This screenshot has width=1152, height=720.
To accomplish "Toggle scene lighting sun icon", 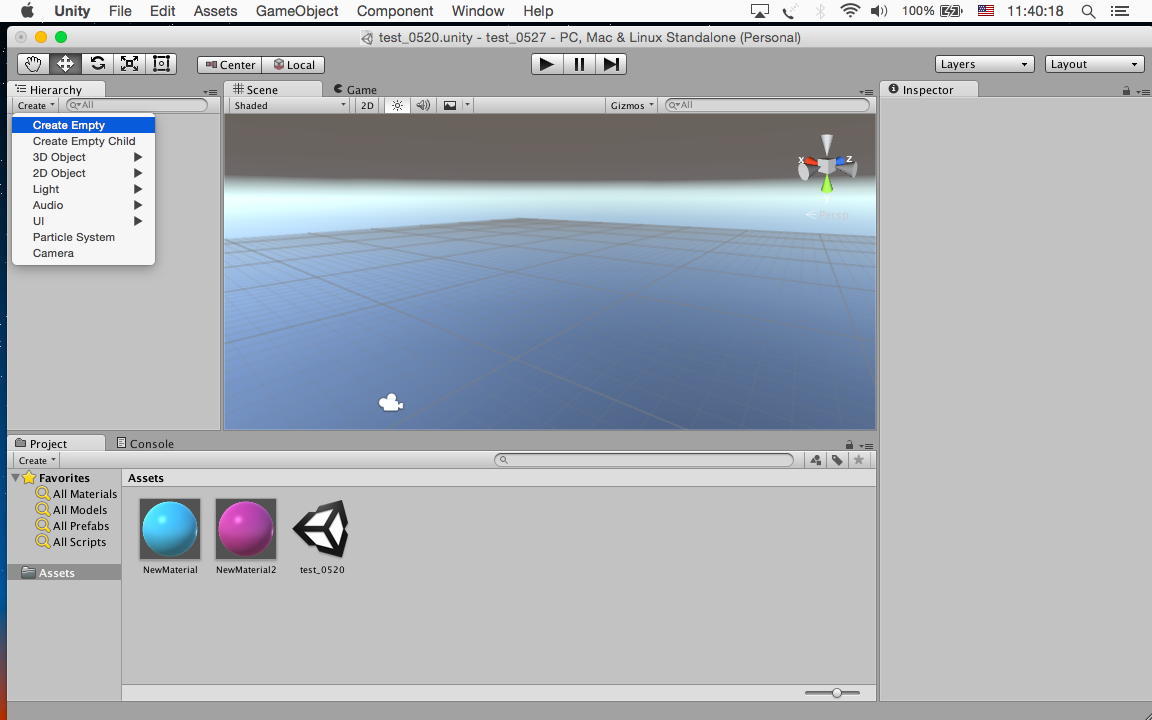I will 397,105.
